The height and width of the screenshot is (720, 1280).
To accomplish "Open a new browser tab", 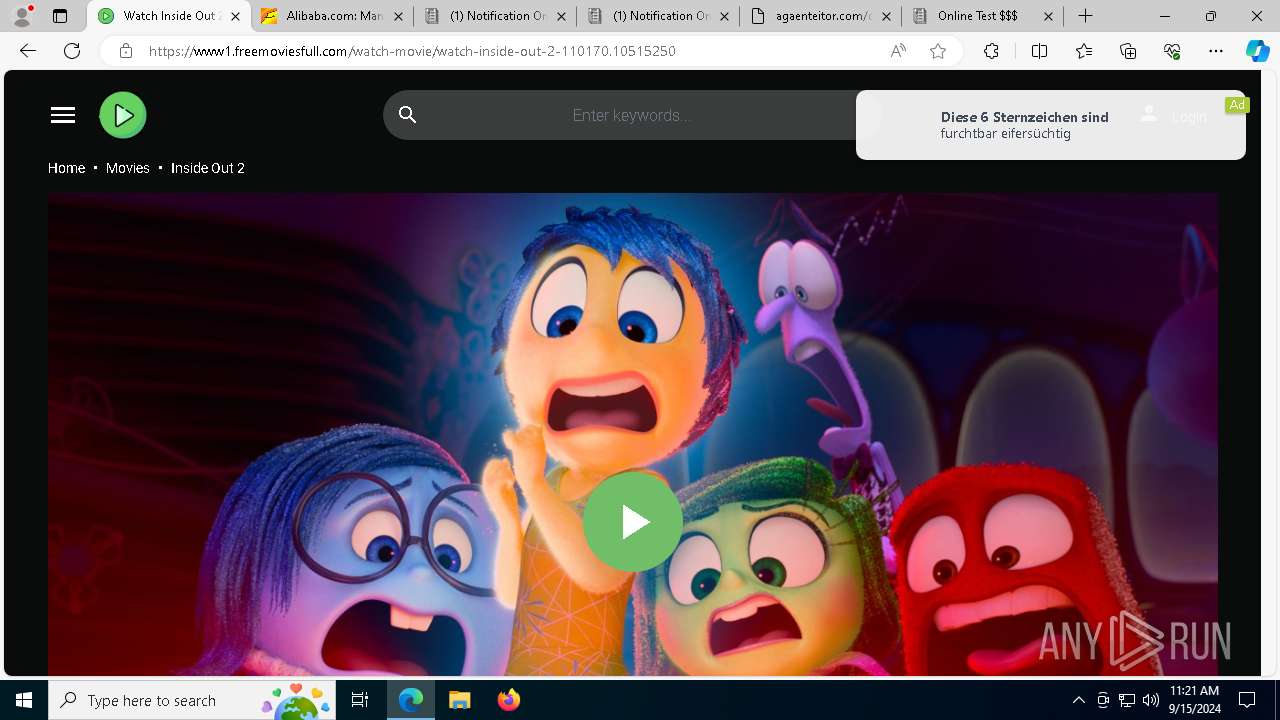I will [1085, 16].
